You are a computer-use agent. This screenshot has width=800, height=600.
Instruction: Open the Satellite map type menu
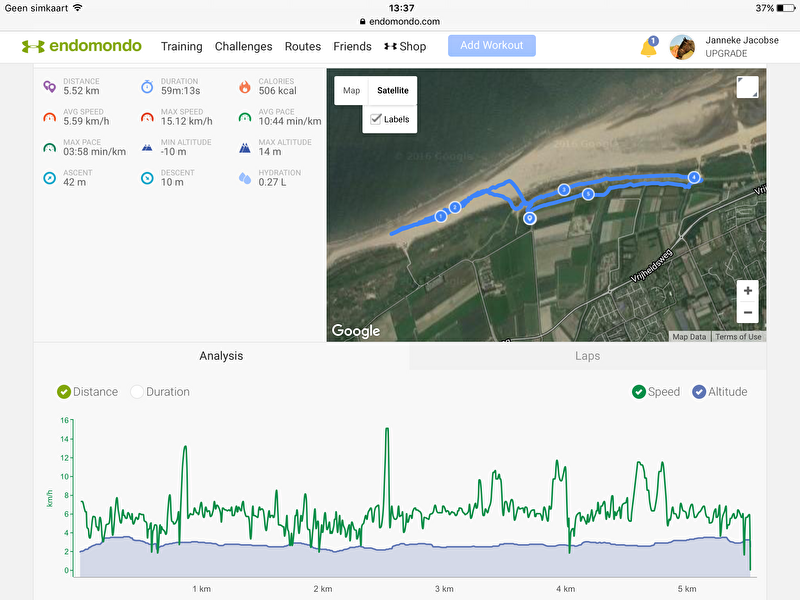(392, 90)
